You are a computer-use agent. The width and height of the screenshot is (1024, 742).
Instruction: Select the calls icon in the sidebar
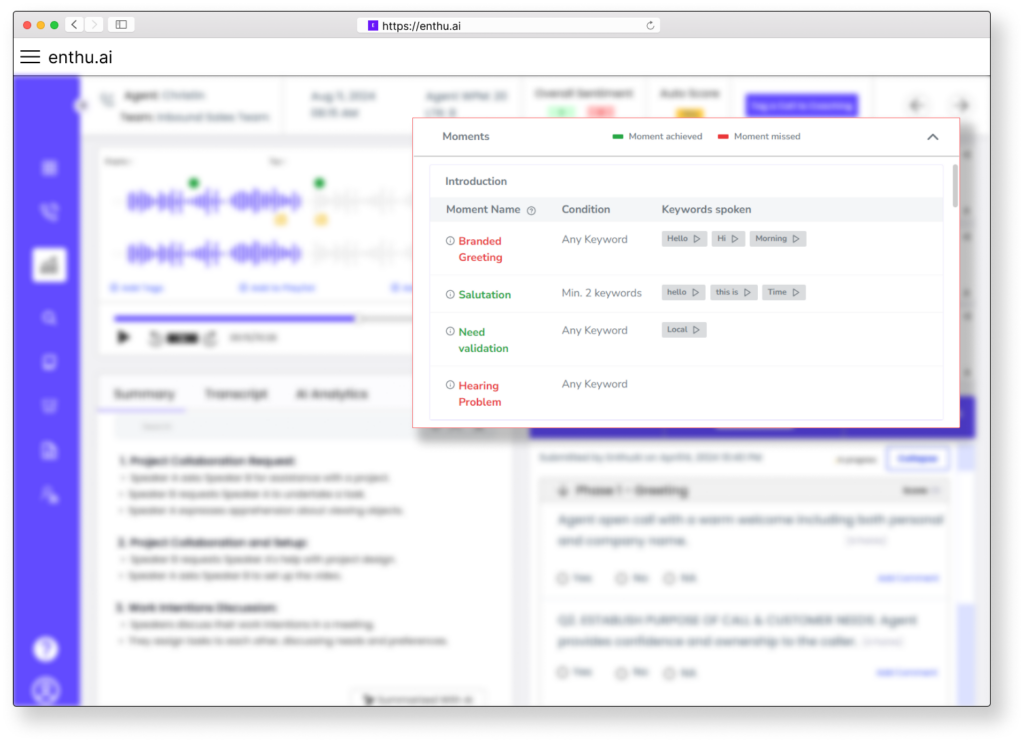[x=47, y=212]
